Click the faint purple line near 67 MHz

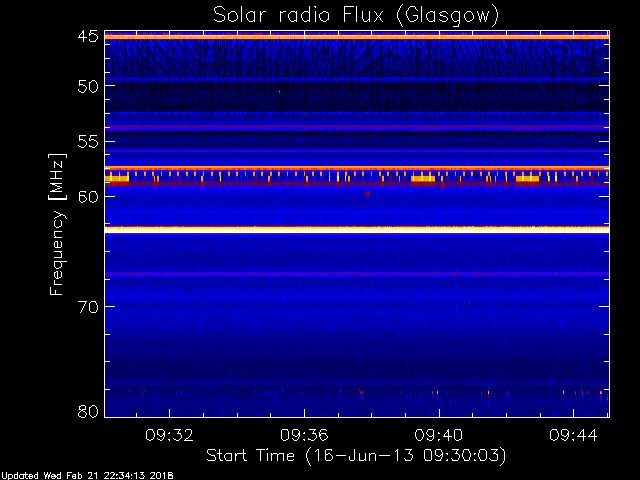(x=355, y=273)
